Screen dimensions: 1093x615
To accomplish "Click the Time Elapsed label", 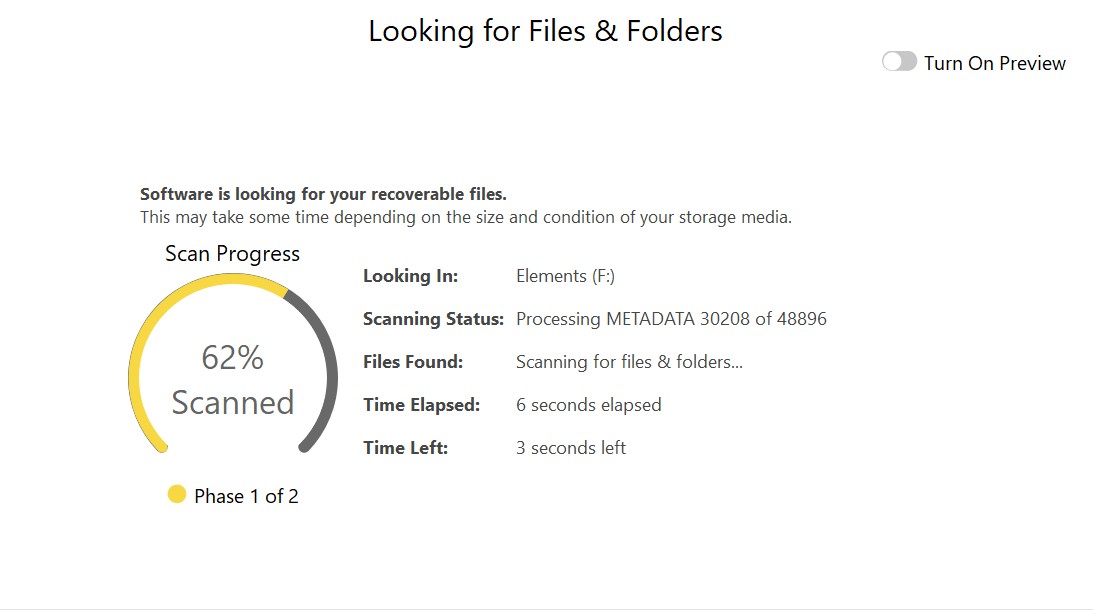I will [x=421, y=405].
